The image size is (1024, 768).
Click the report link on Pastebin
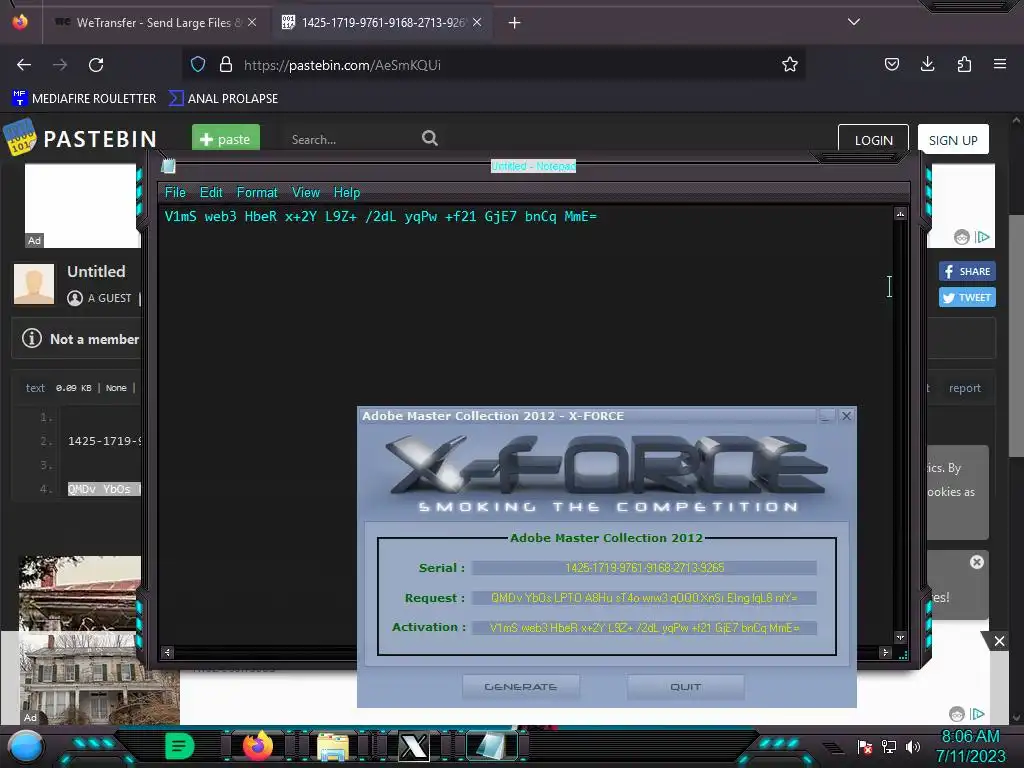pyautogui.click(x=965, y=388)
